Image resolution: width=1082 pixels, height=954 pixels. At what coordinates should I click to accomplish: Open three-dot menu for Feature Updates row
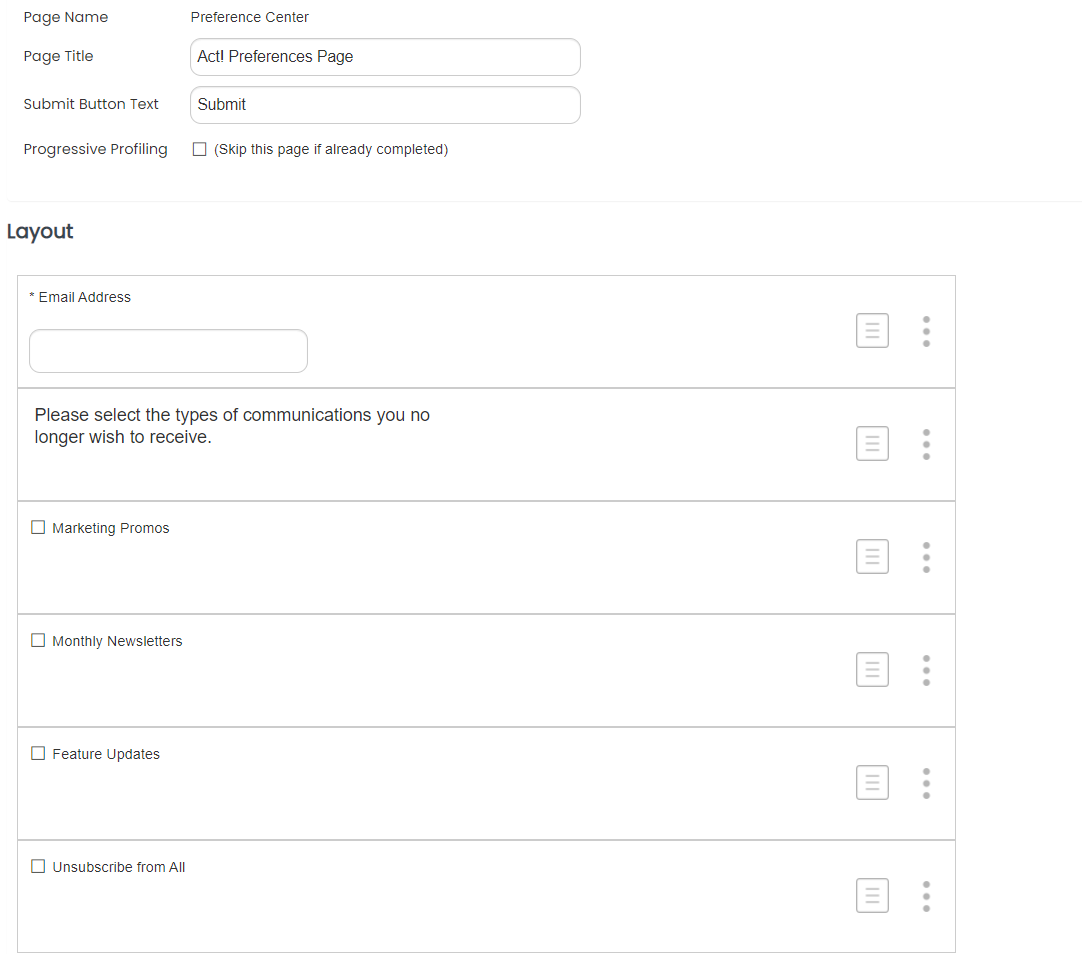point(926,784)
